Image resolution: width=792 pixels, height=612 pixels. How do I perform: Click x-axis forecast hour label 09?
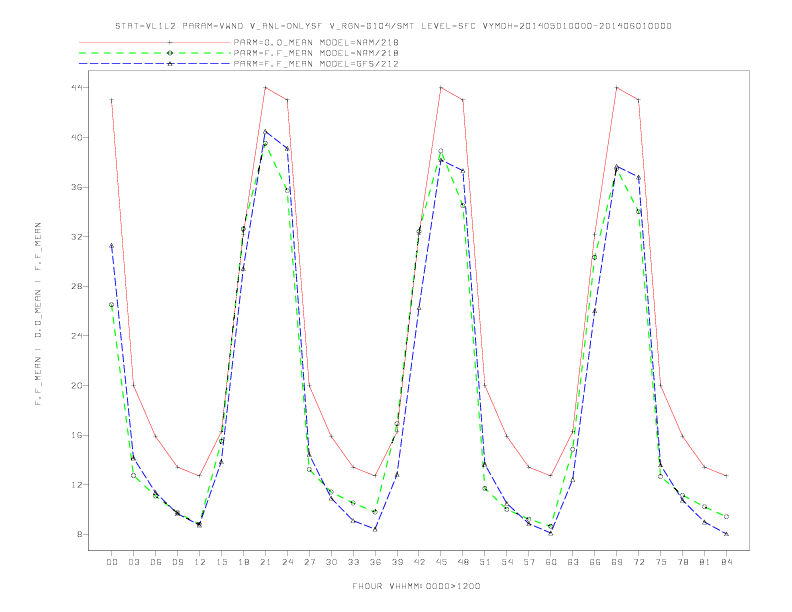(x=177, y=562)
